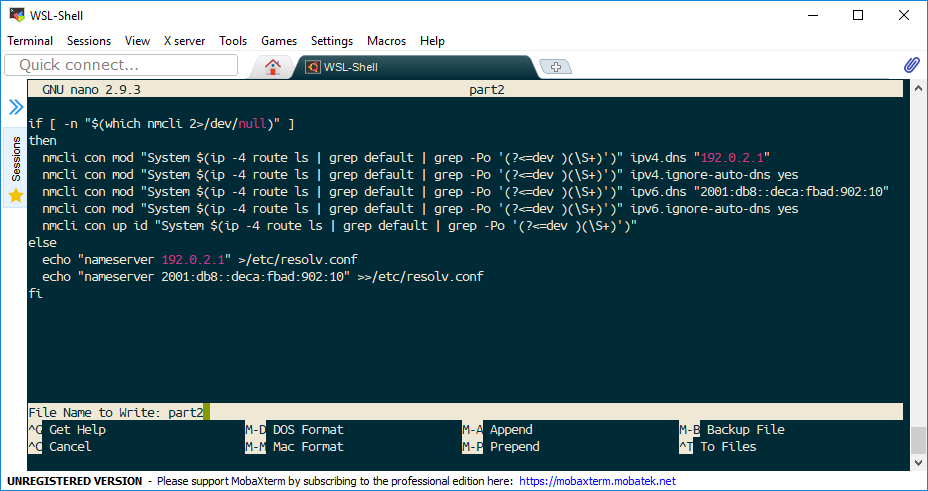Click the ipv6.ignore-auto-dns line
The height and width of the screenshot is (491, 928).
[x=420, y=209]
